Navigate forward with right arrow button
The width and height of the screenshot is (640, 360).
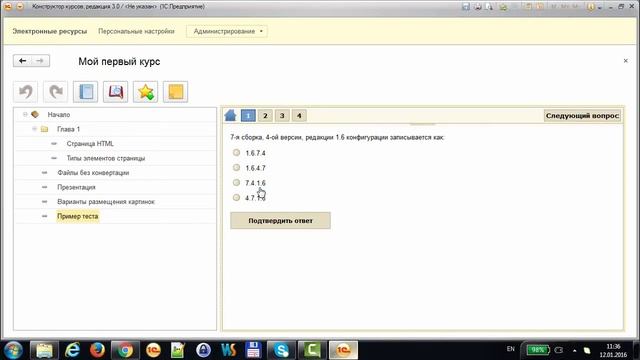[40, 61]
